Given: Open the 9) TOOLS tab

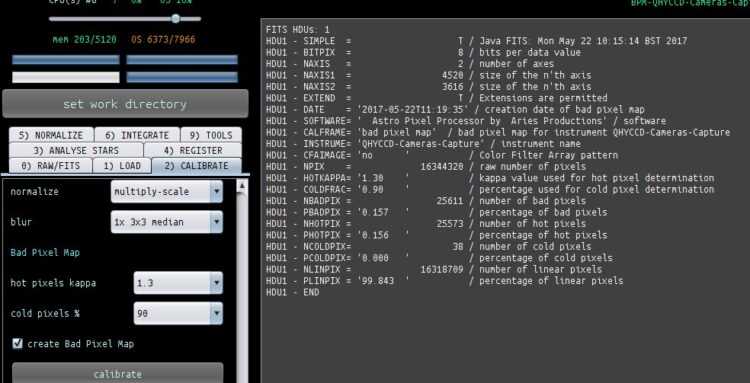Looking at the screenshot, I should (211, 135).
